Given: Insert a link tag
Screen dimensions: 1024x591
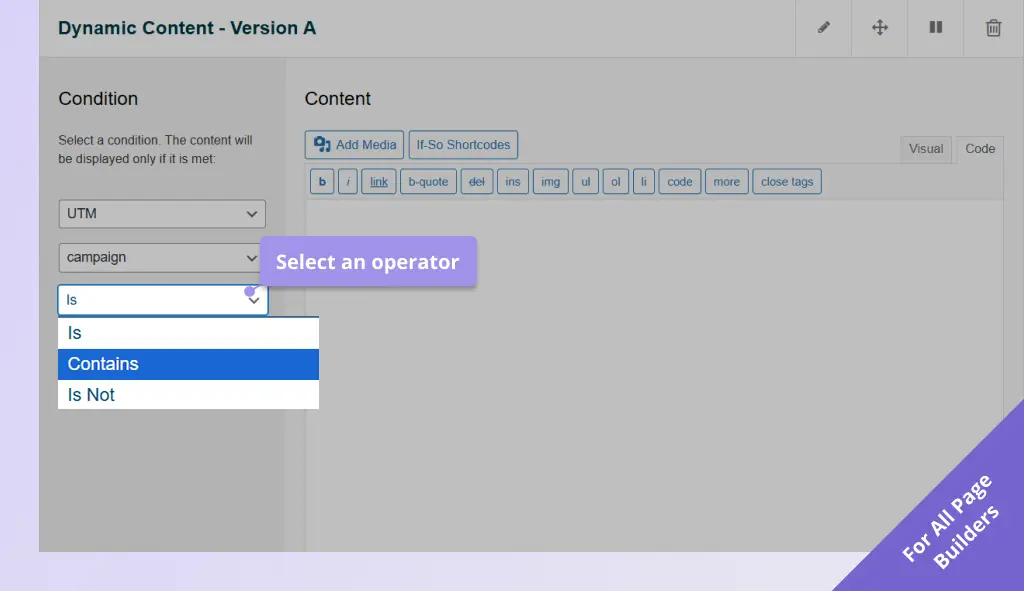Looking at the screenshot, I should [x=379, y=182].
